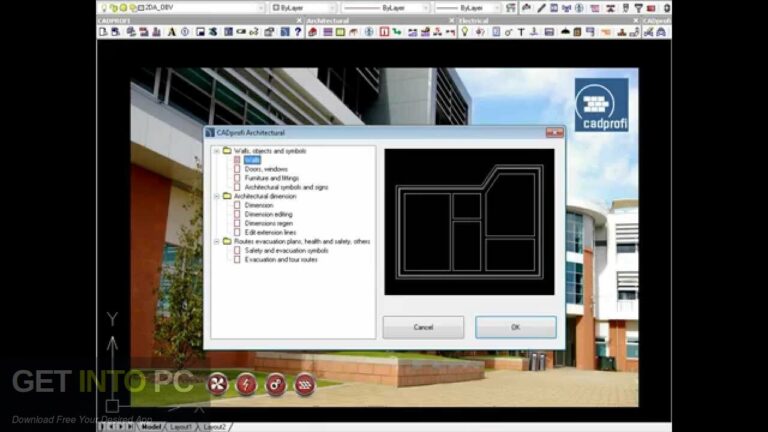Collapse the Walls, objects and symbols folder
This screenshot has height=432, width=768.
click(216, 151)
